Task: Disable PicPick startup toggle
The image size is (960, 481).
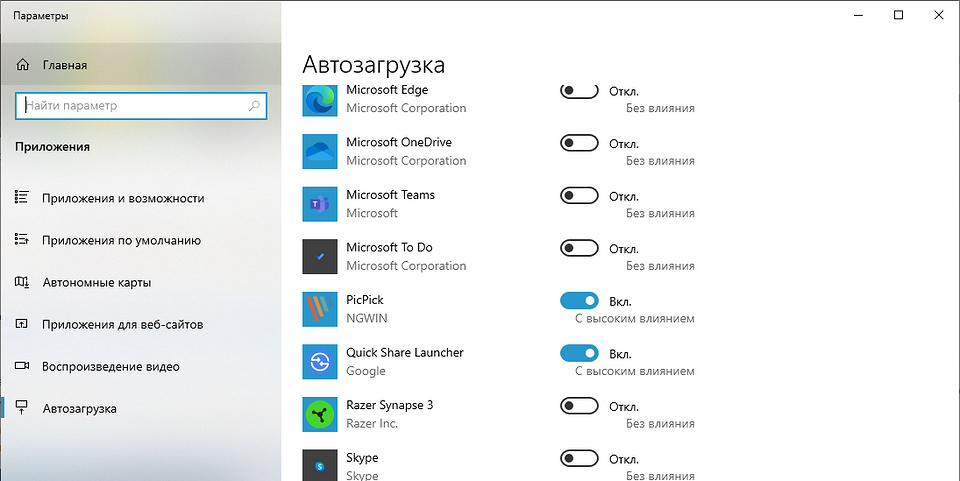Action: pos(579,300)
